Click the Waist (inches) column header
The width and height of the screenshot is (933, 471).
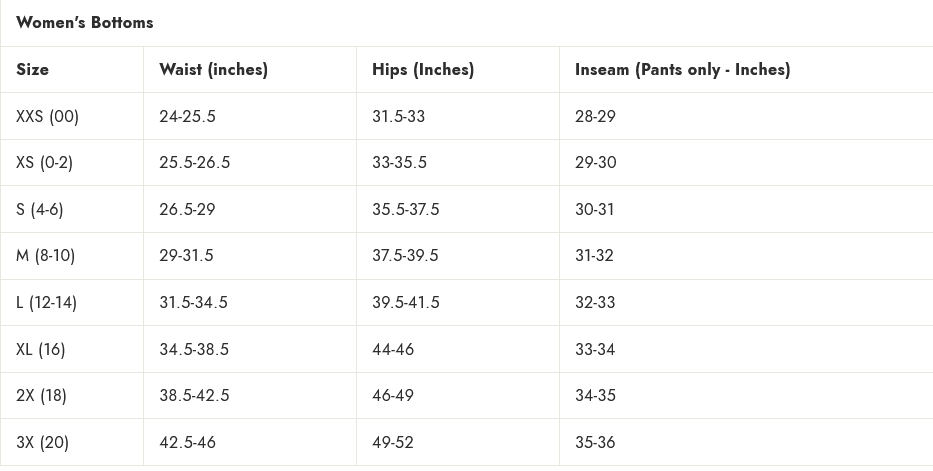[x=214, y=70]
